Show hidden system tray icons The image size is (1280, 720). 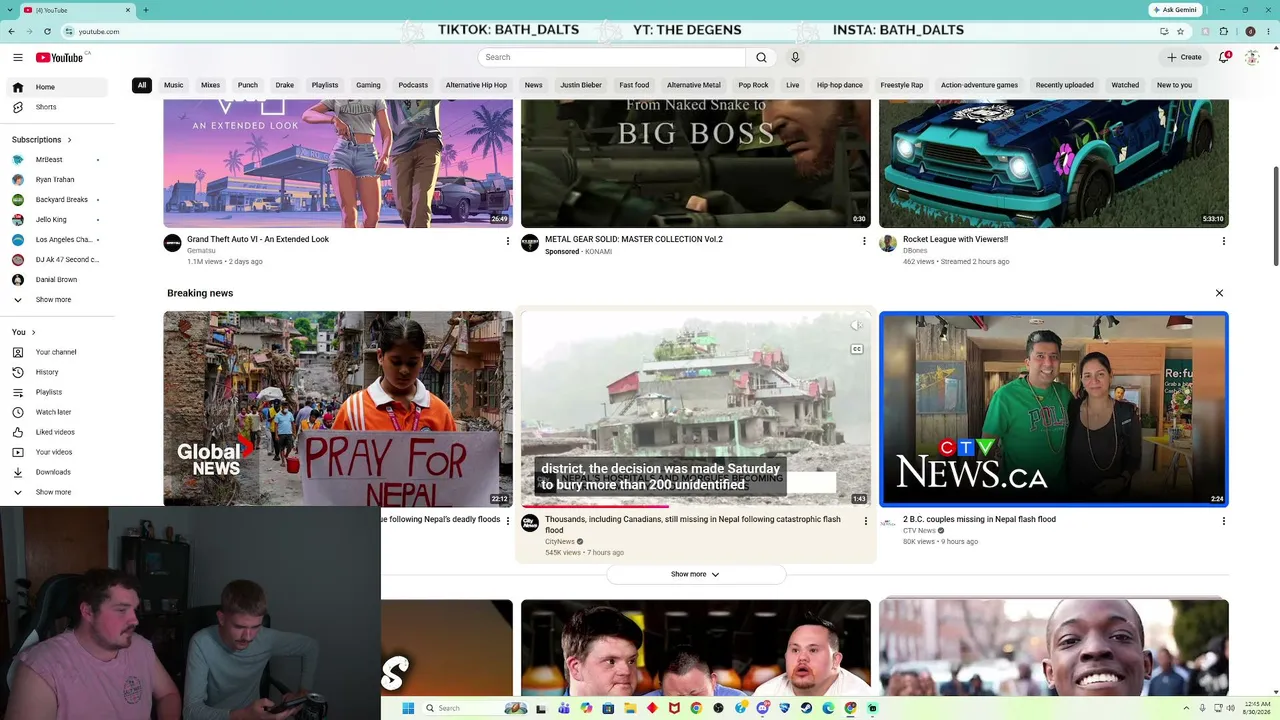click(1186, 708)
